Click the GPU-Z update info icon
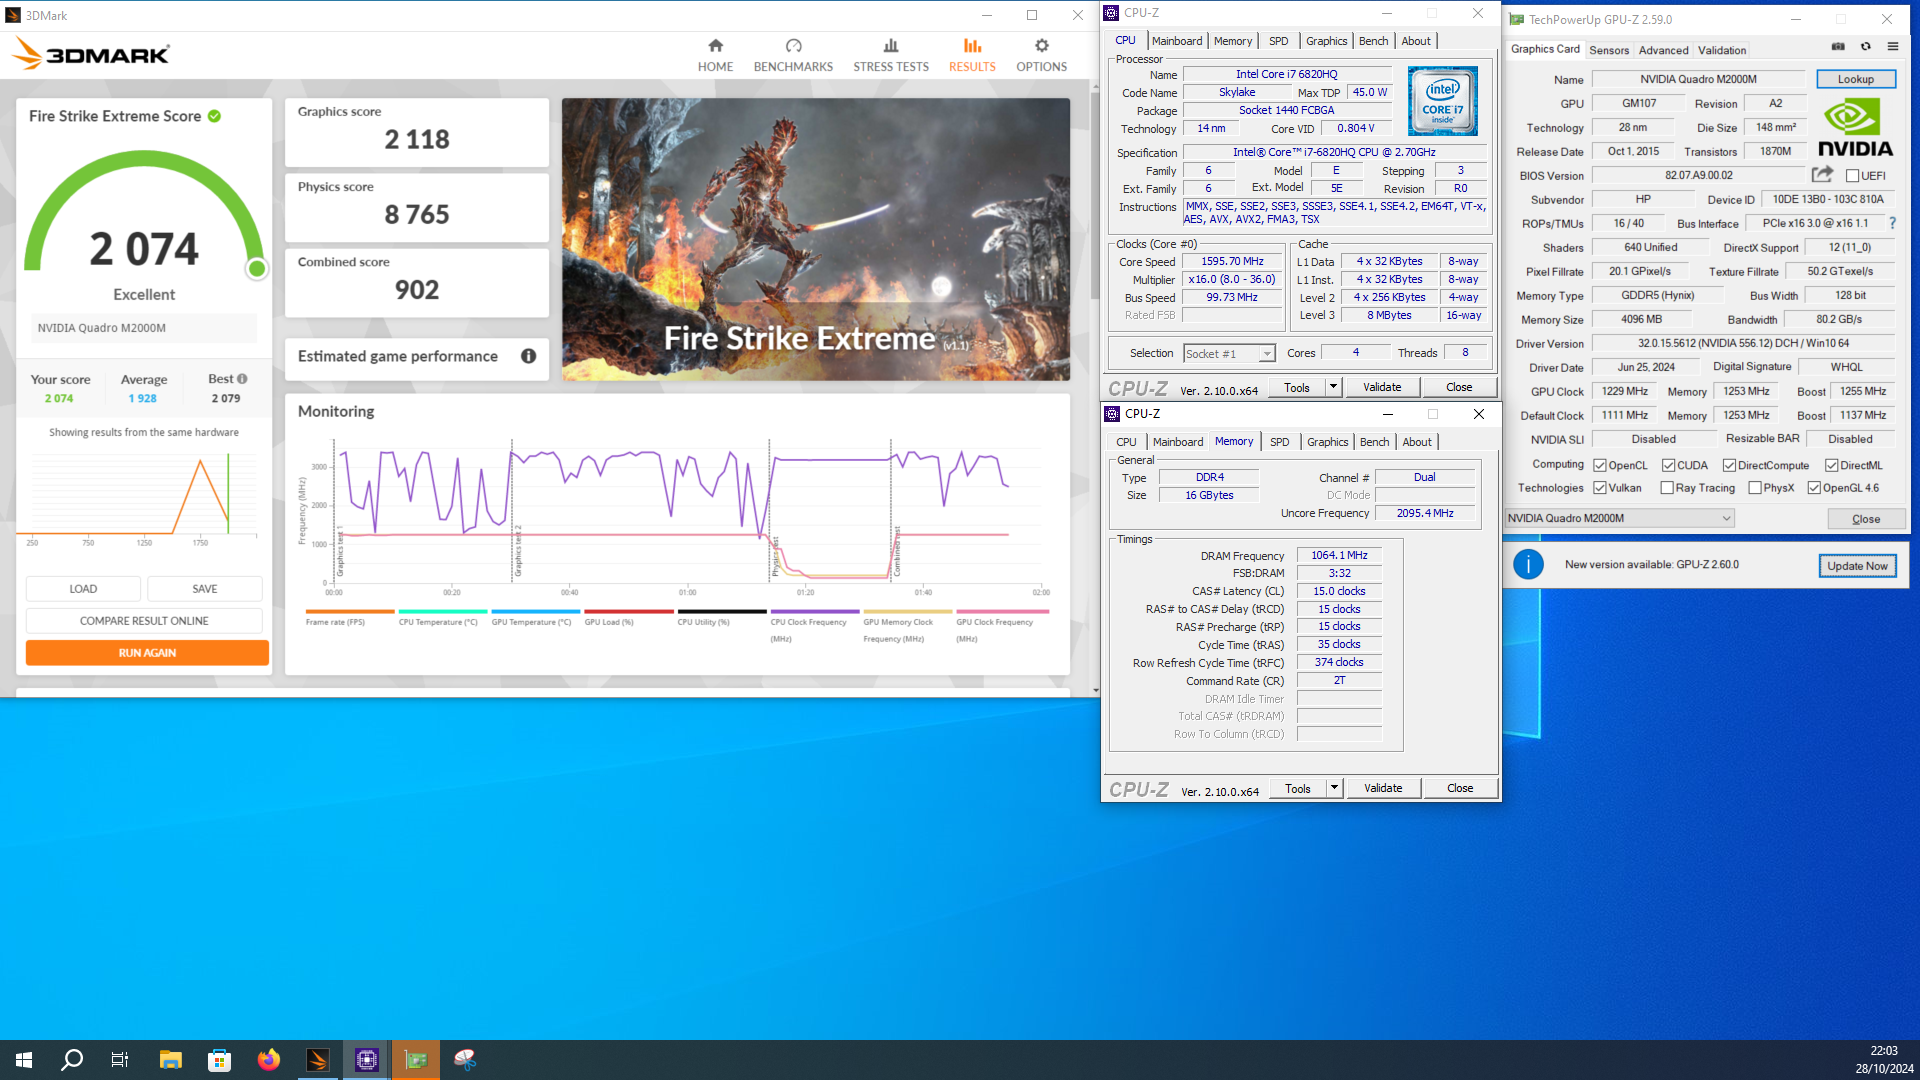 point(1528,565)
